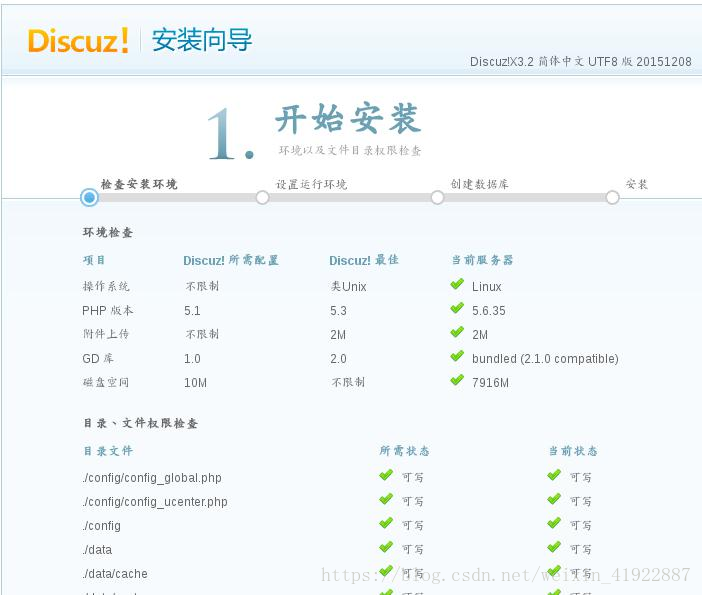Click the 创建数据库 step circle
This screenshot has height=595, width=702.
pyautogui.click(x=437, y=197)
